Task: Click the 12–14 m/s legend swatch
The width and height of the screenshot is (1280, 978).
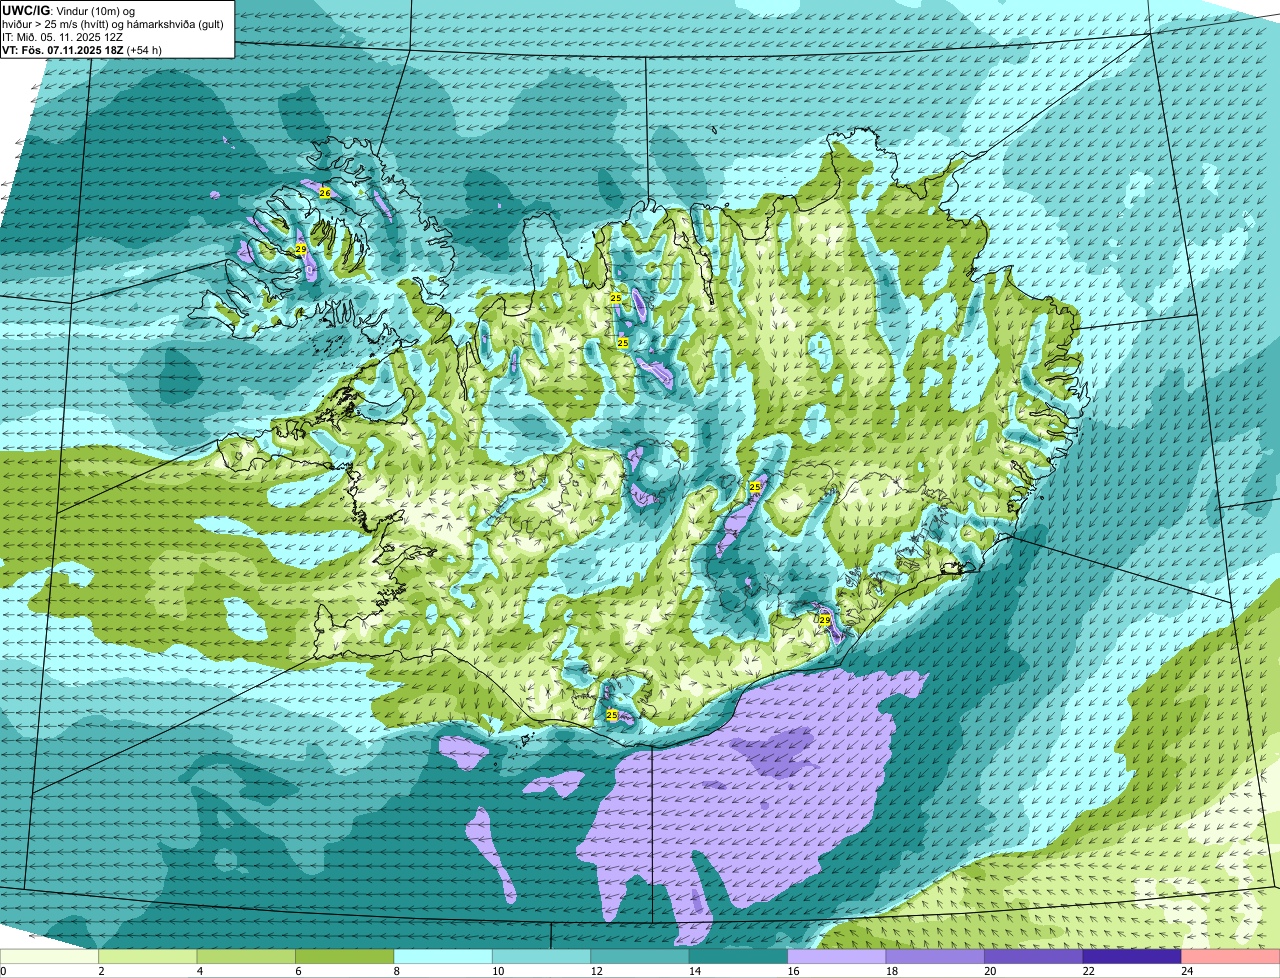Action: (x=640, y=956)
